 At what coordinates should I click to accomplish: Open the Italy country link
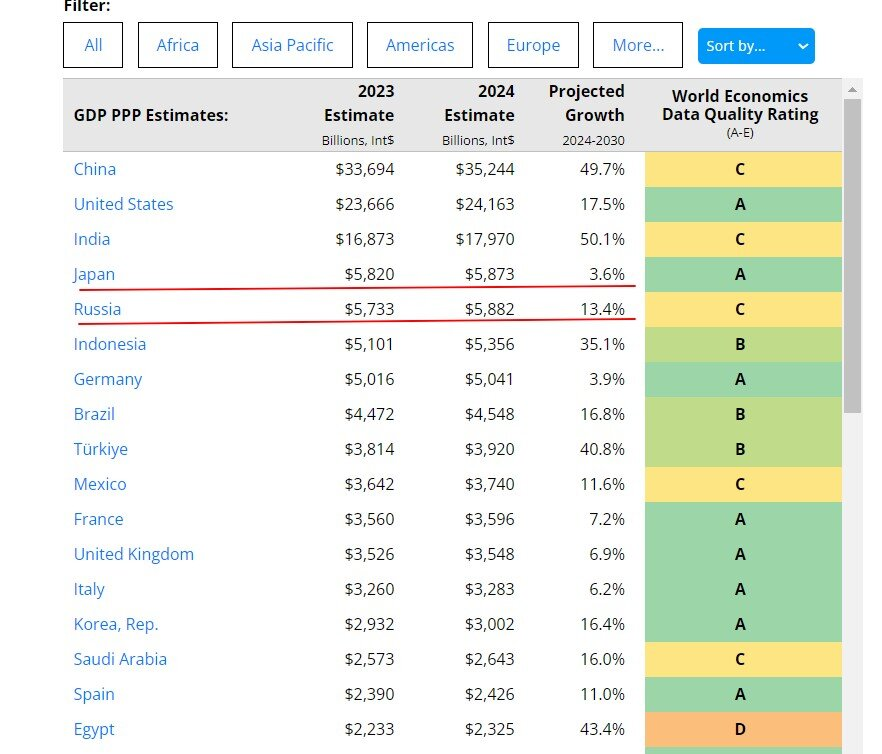[x=89, y=590]
